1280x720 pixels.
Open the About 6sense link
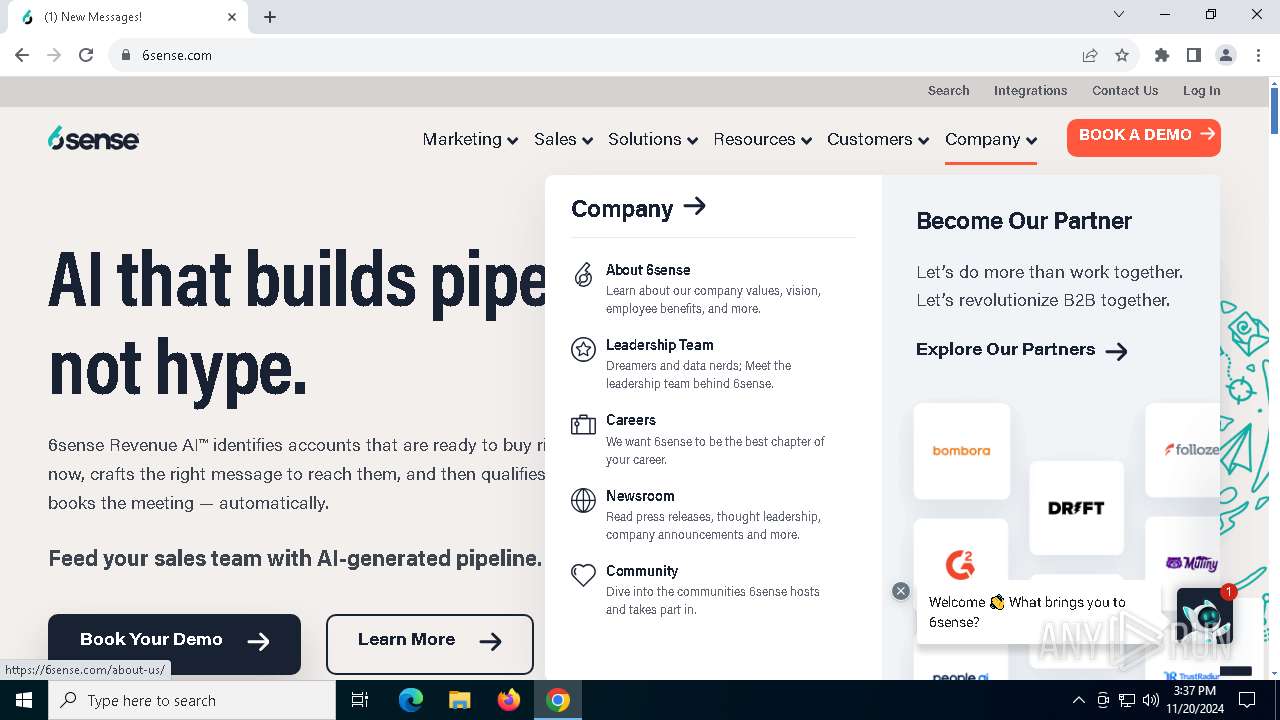click(x=648, y=270)
